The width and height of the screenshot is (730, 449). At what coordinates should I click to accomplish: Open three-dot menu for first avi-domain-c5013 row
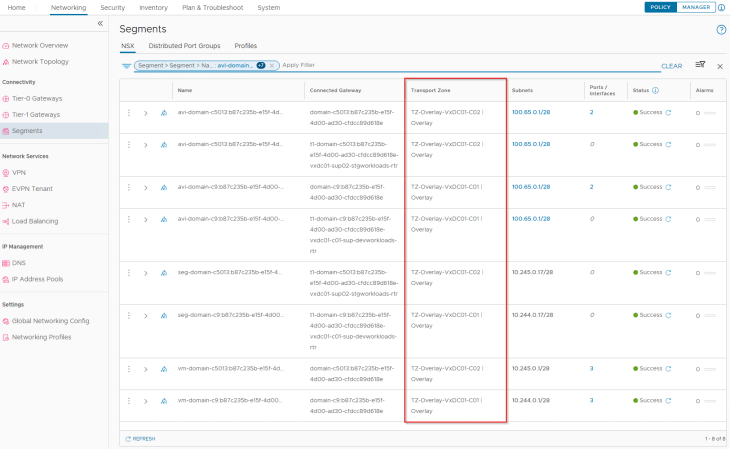pyautogui.click(x=129, y=113)
